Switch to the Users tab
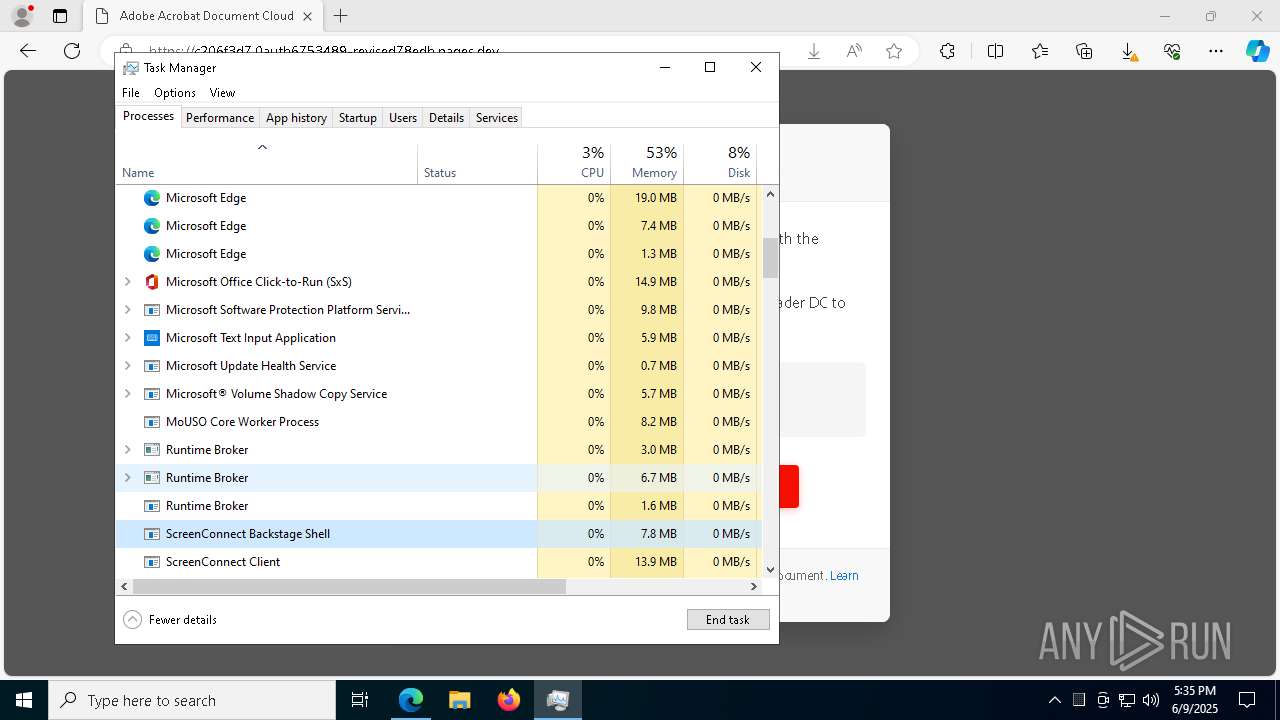 point(403,118)
